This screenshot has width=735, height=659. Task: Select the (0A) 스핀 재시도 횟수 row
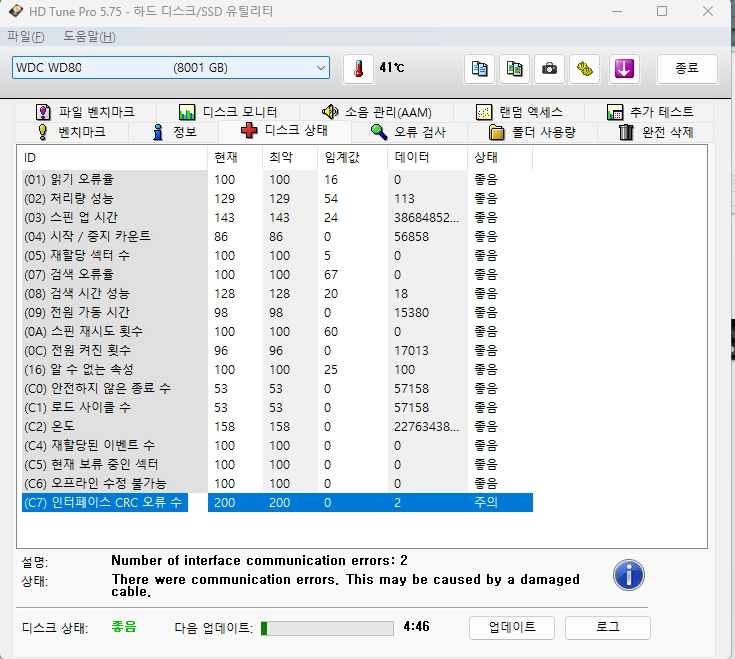(x=277, y=331)
